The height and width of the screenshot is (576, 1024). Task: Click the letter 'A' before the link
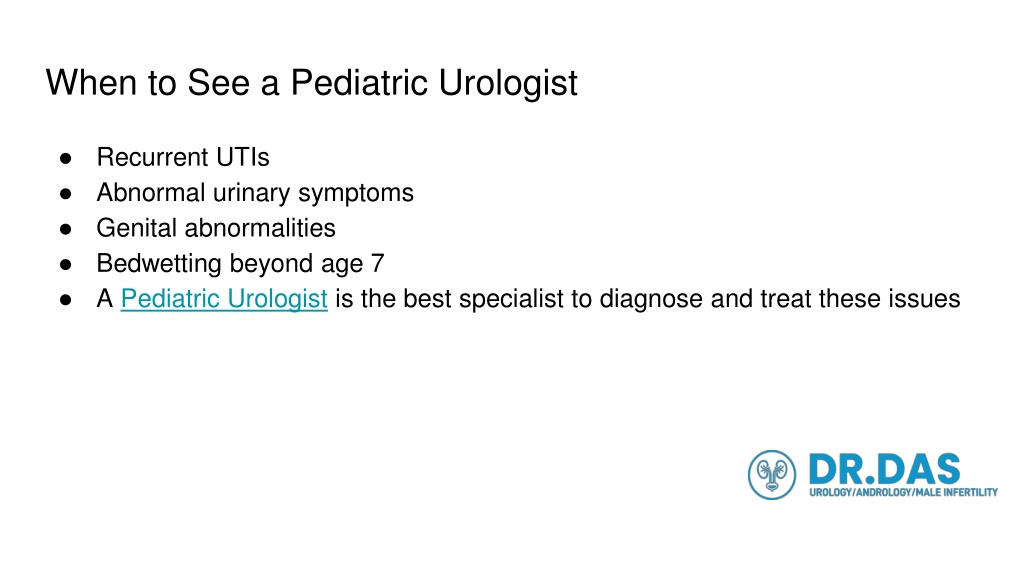[x=104, y=298]
